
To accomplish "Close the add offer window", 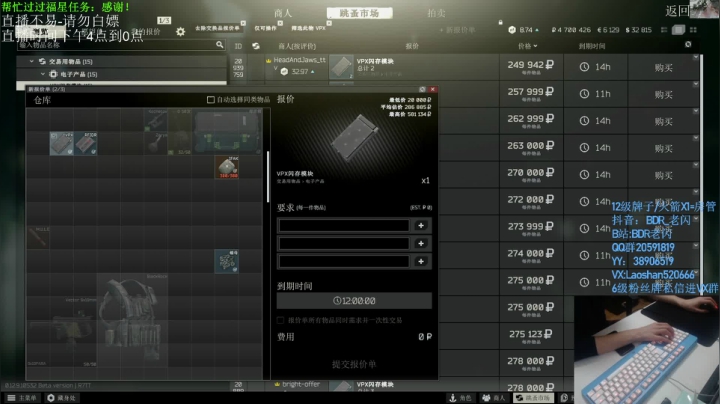I will [x=433, y=89].
